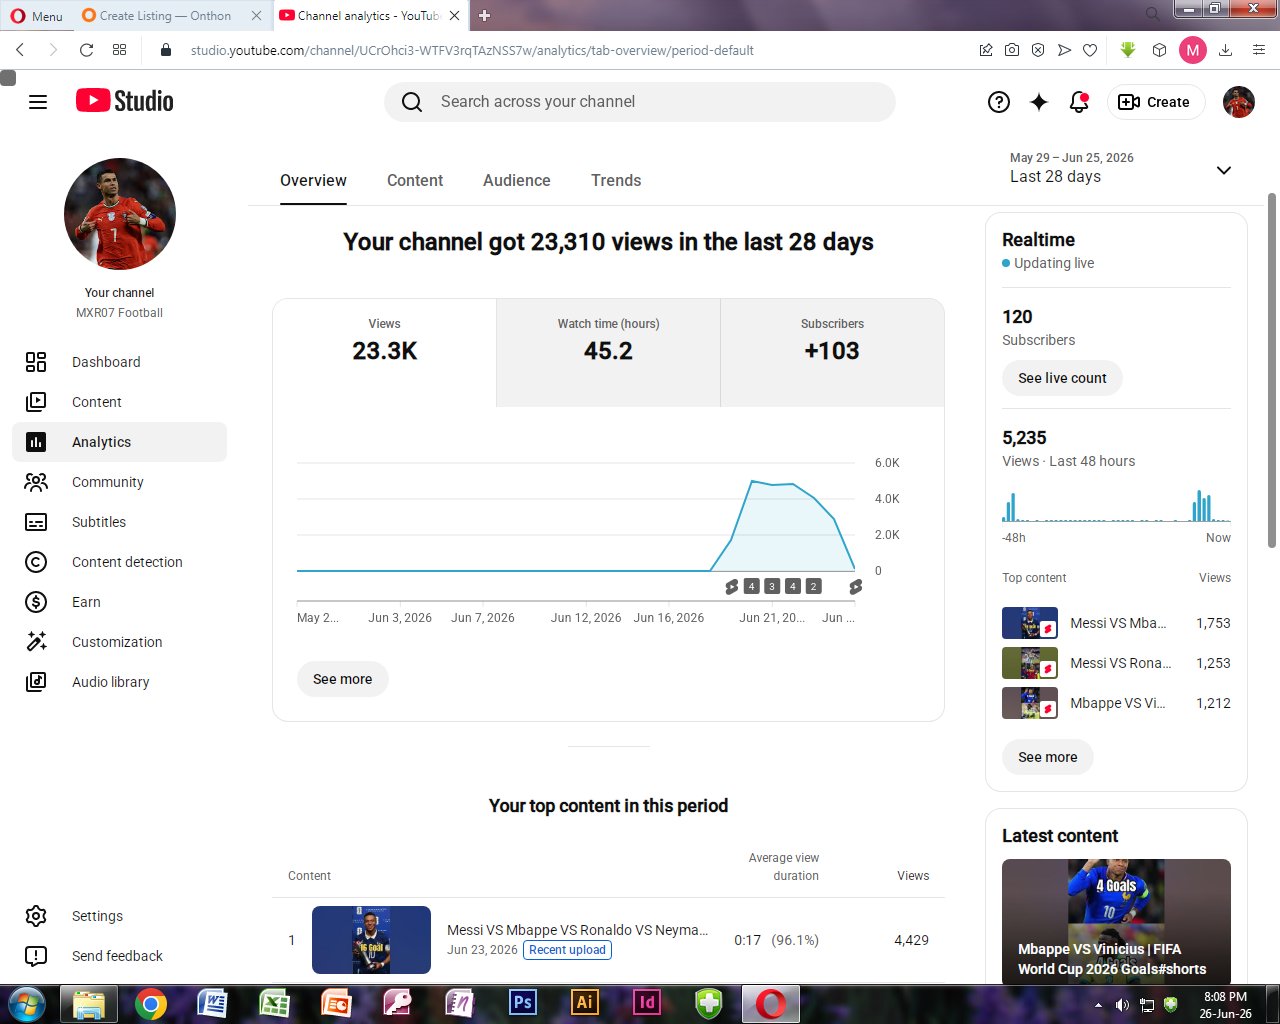Click the Earn dollar icon
Image resolution: width=1280 pixels, height=1024 pixels.
36,602
